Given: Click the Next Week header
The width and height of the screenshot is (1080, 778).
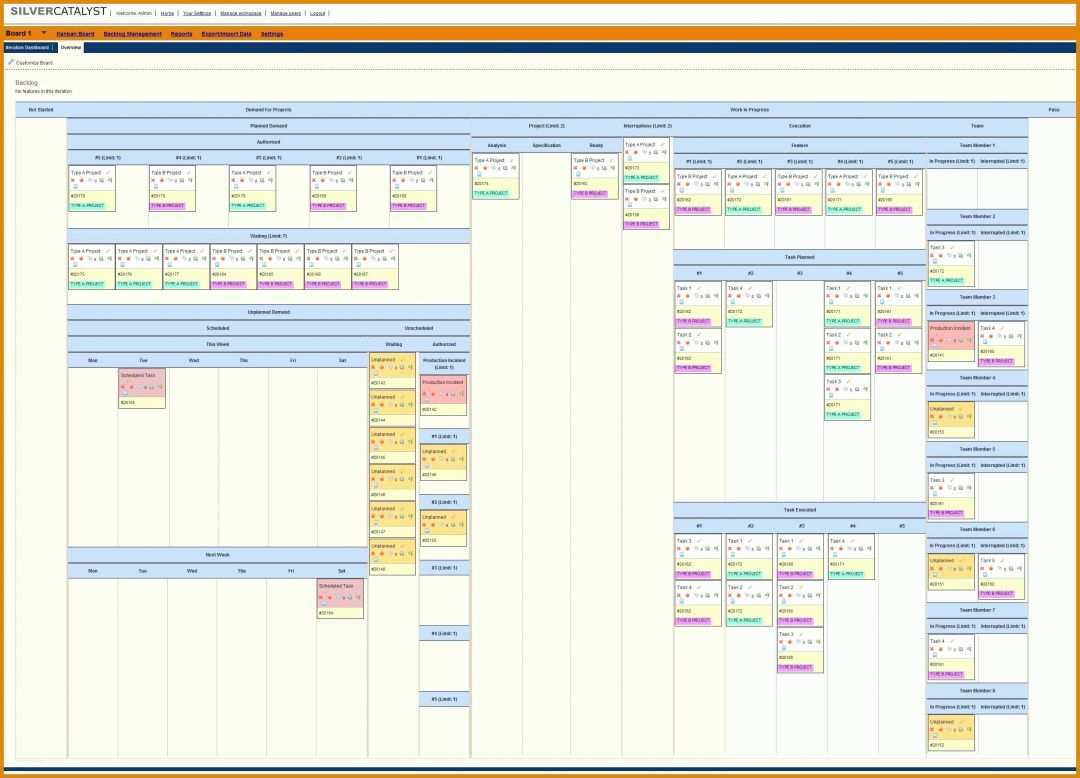Looking at the screenshot, I should [x=218, y=555].
